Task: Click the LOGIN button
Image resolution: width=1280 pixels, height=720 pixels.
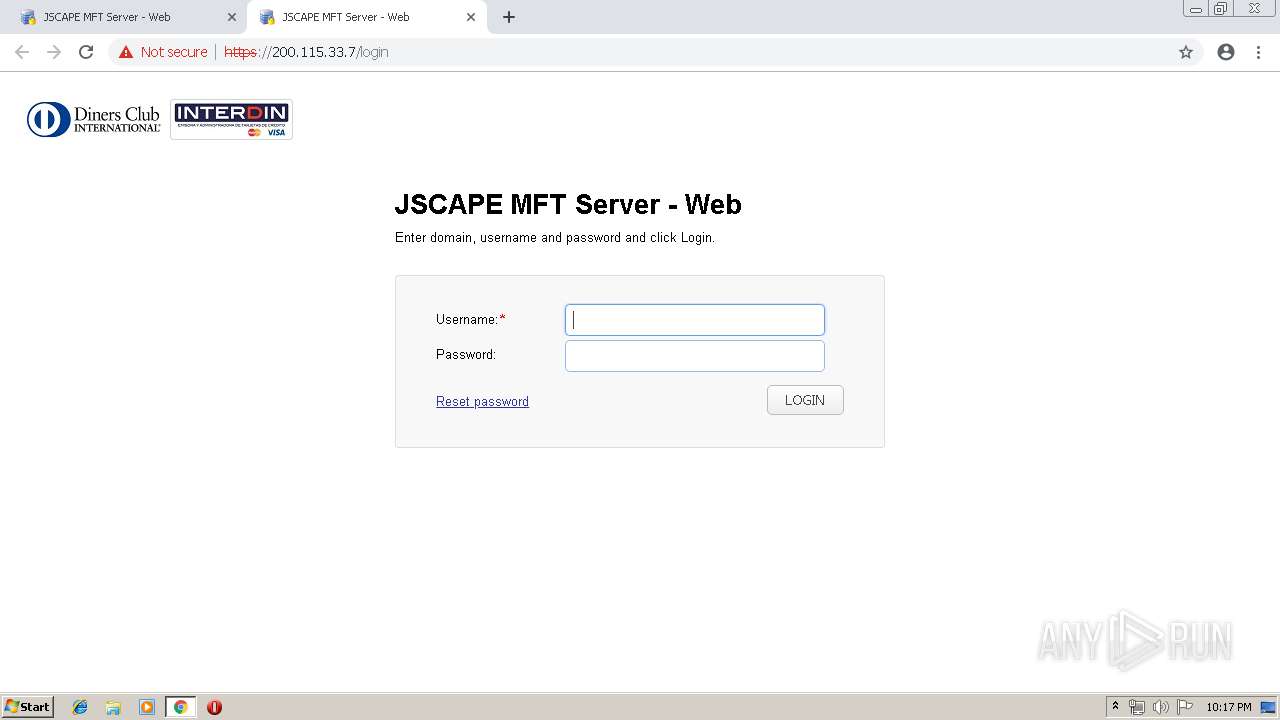Action: (805, 400)
